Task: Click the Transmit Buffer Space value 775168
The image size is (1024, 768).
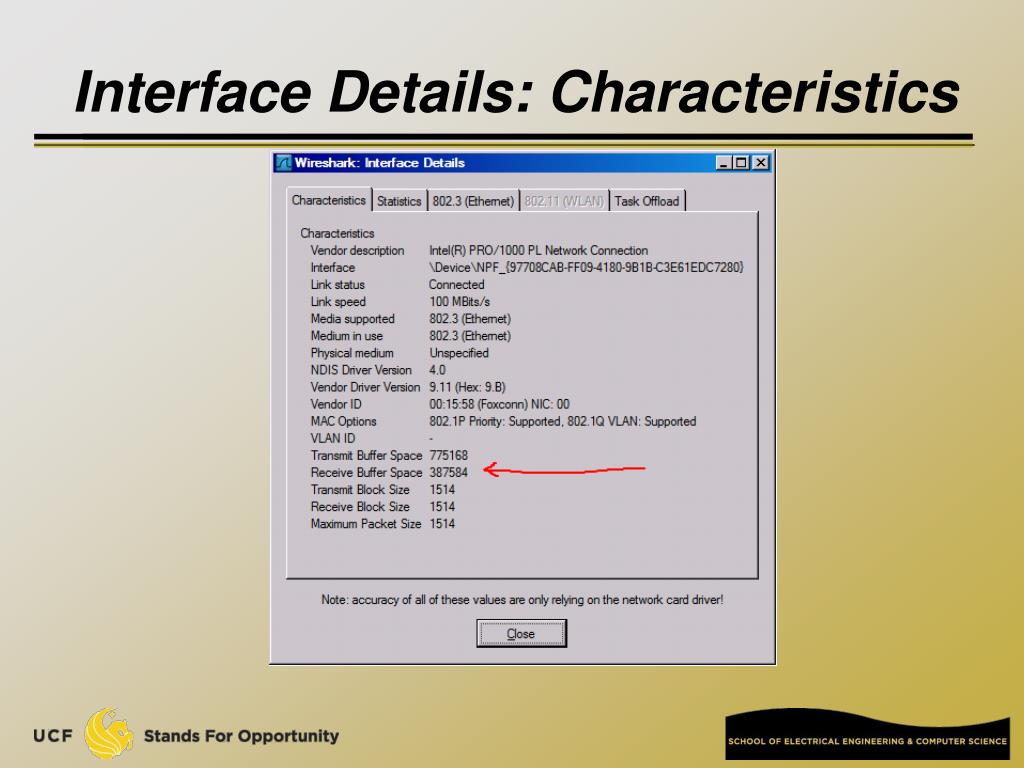Action: (448, 455)
